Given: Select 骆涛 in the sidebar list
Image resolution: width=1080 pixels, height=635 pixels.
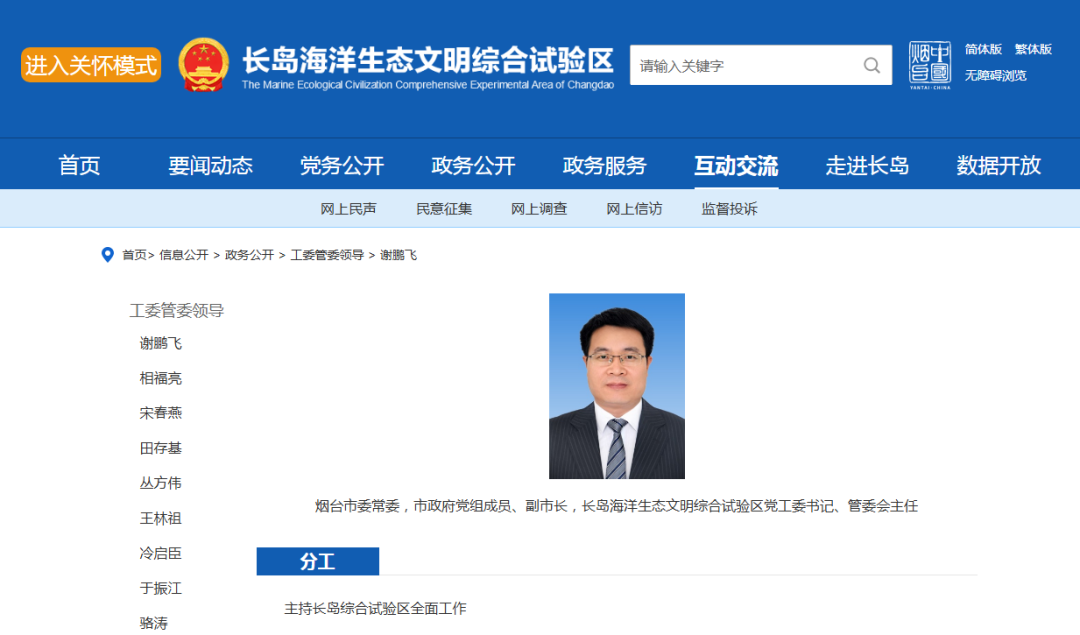Looking at the screenshot, I should coord(154,623).
